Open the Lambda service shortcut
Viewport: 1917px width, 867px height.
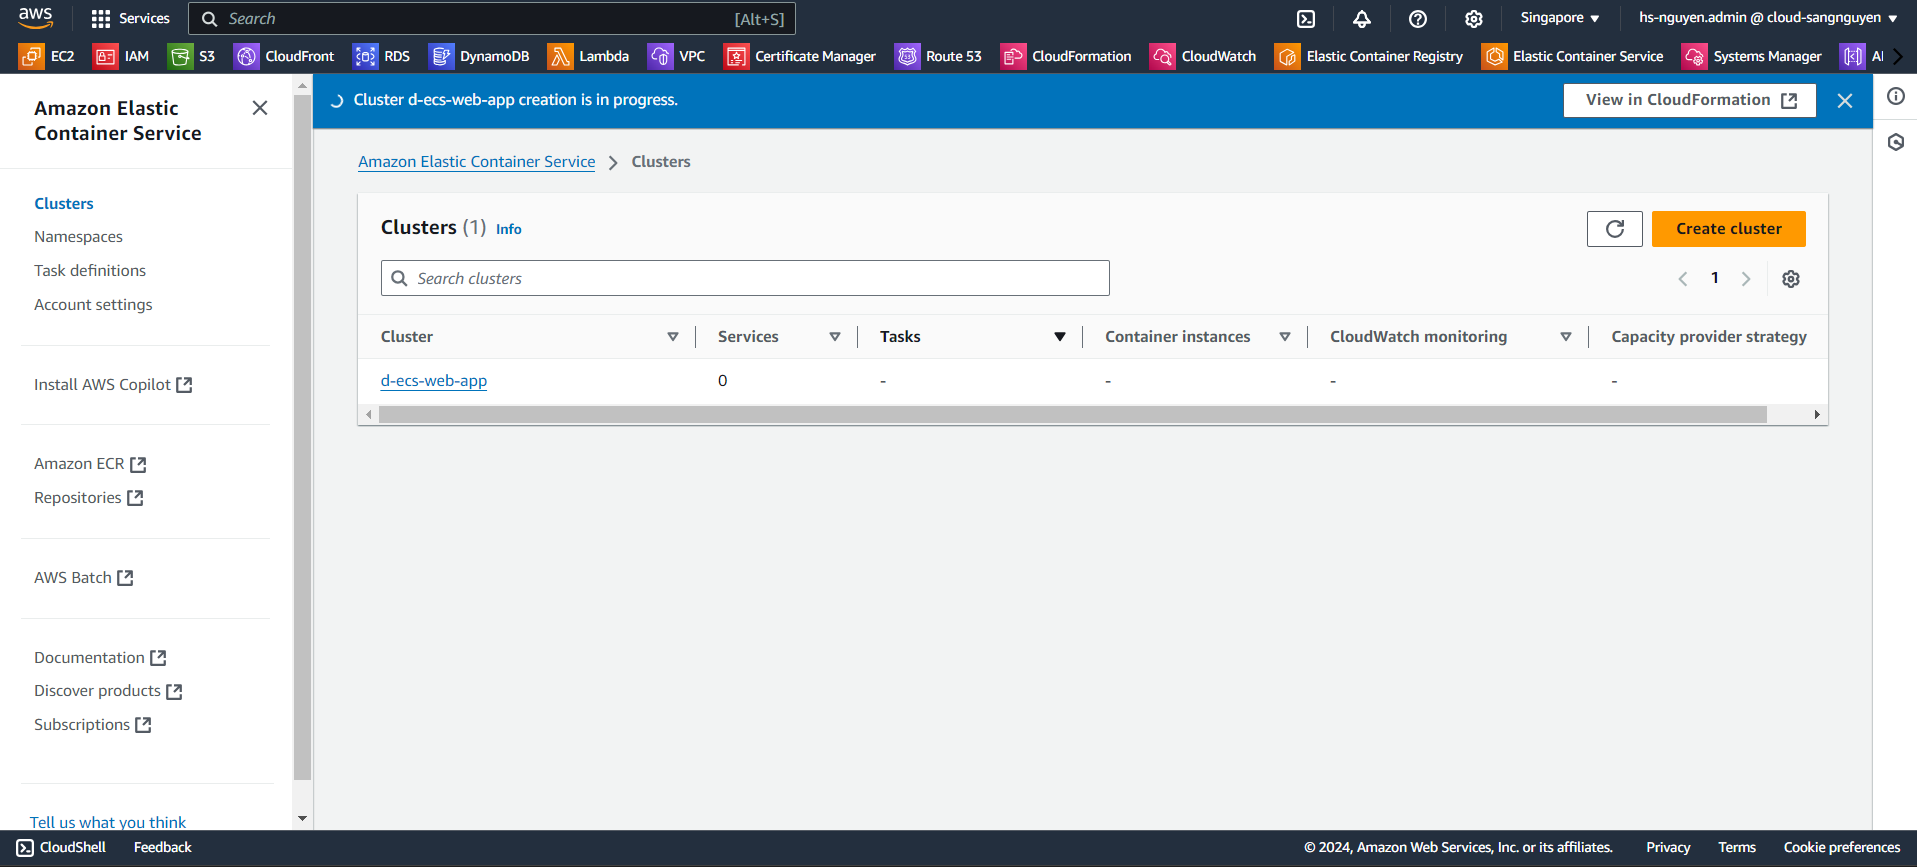pyautogui.click(x=589, y=57)
